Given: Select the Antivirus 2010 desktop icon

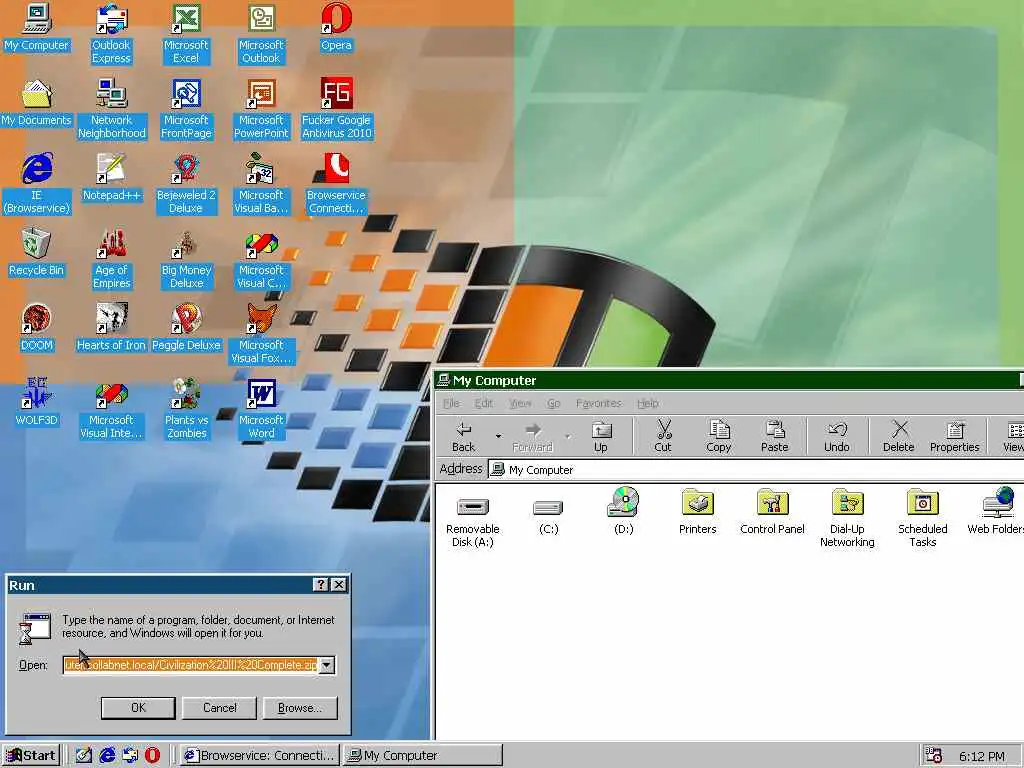Looking at the screenshot, I should (x=336, y=109).
